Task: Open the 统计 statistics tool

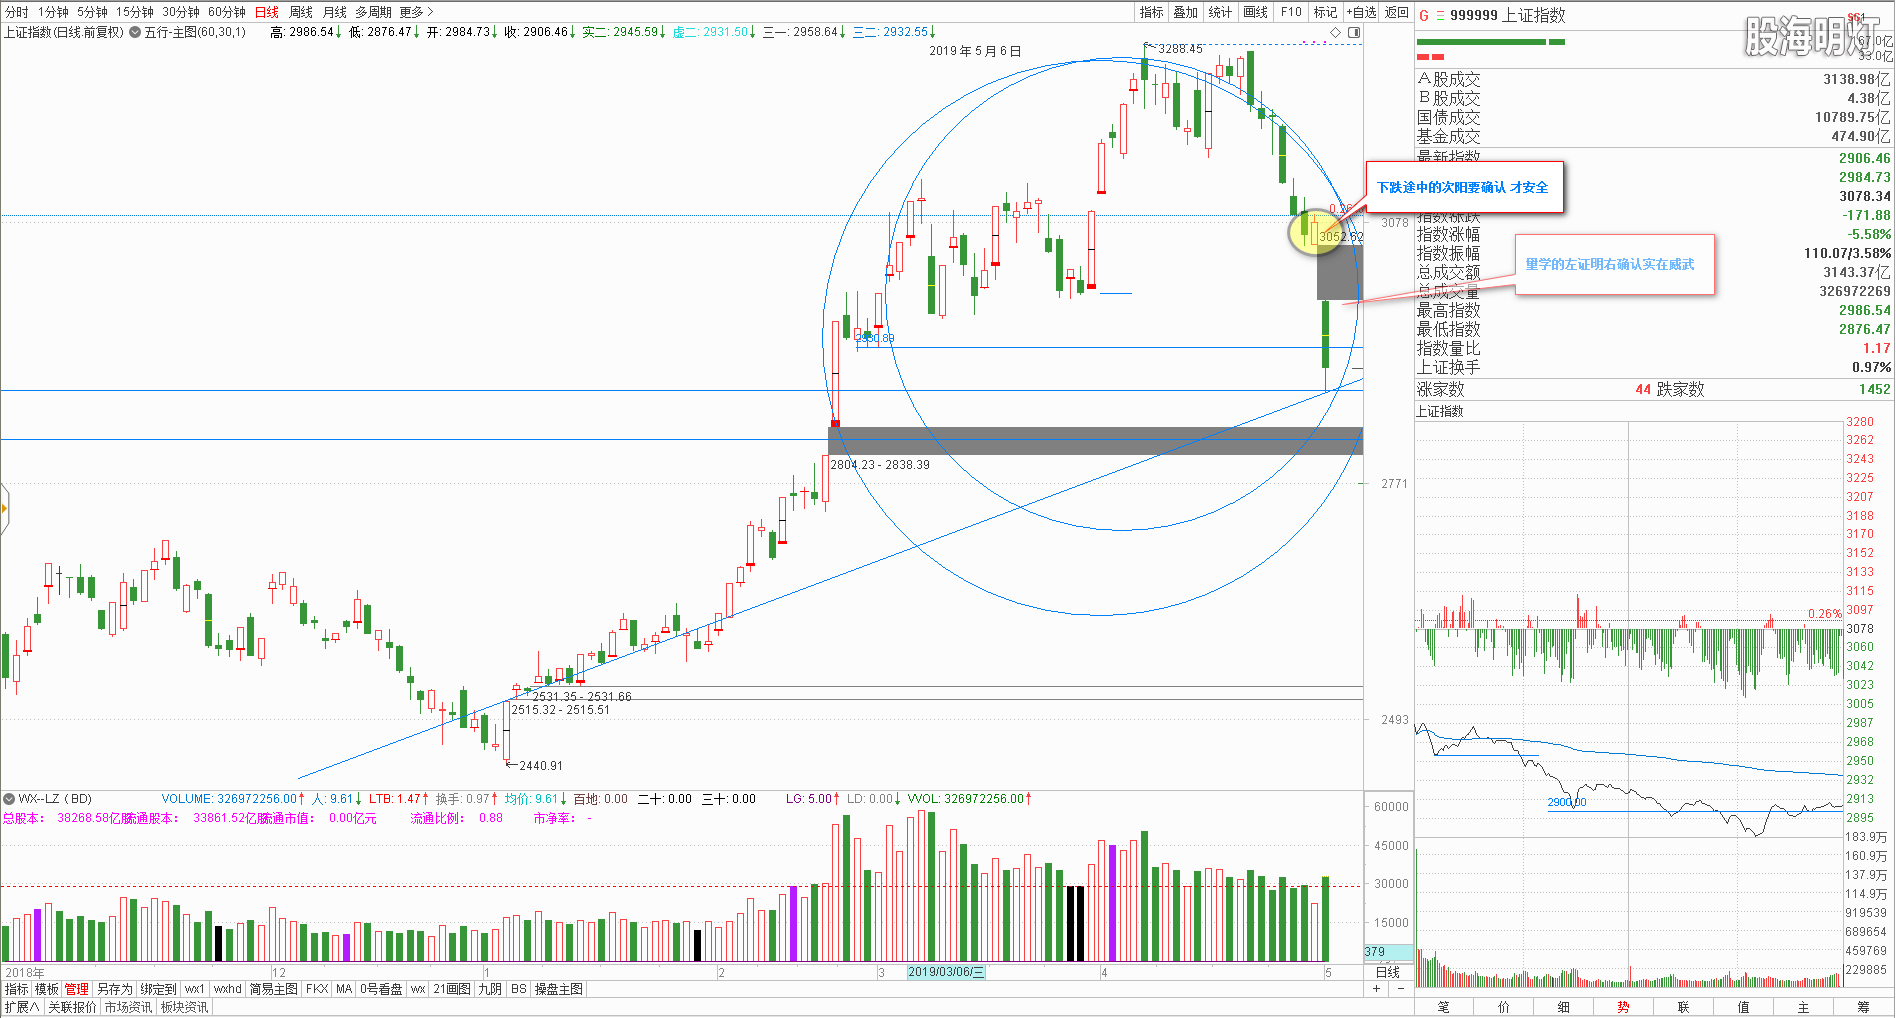Action: [x=1220, y=12]
